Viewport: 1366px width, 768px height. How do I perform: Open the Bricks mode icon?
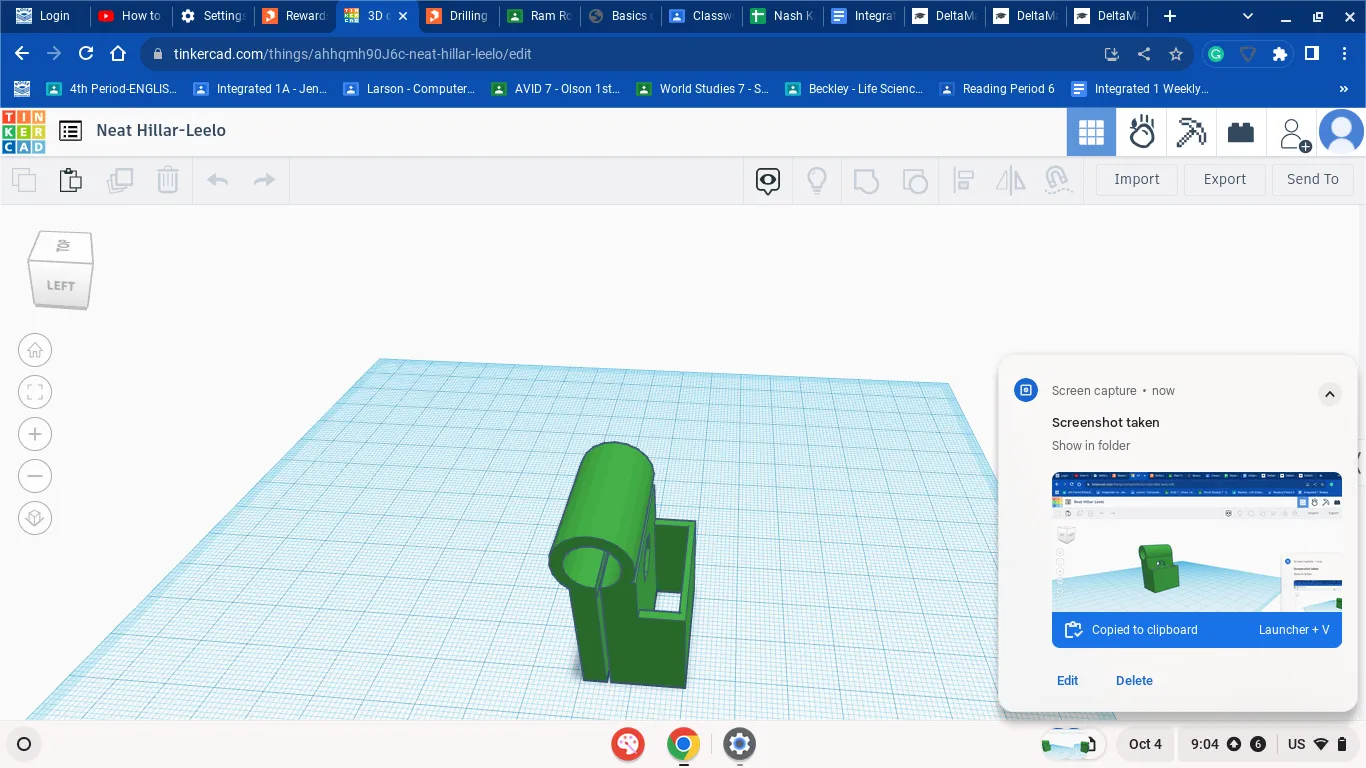tap(1241, 132)
